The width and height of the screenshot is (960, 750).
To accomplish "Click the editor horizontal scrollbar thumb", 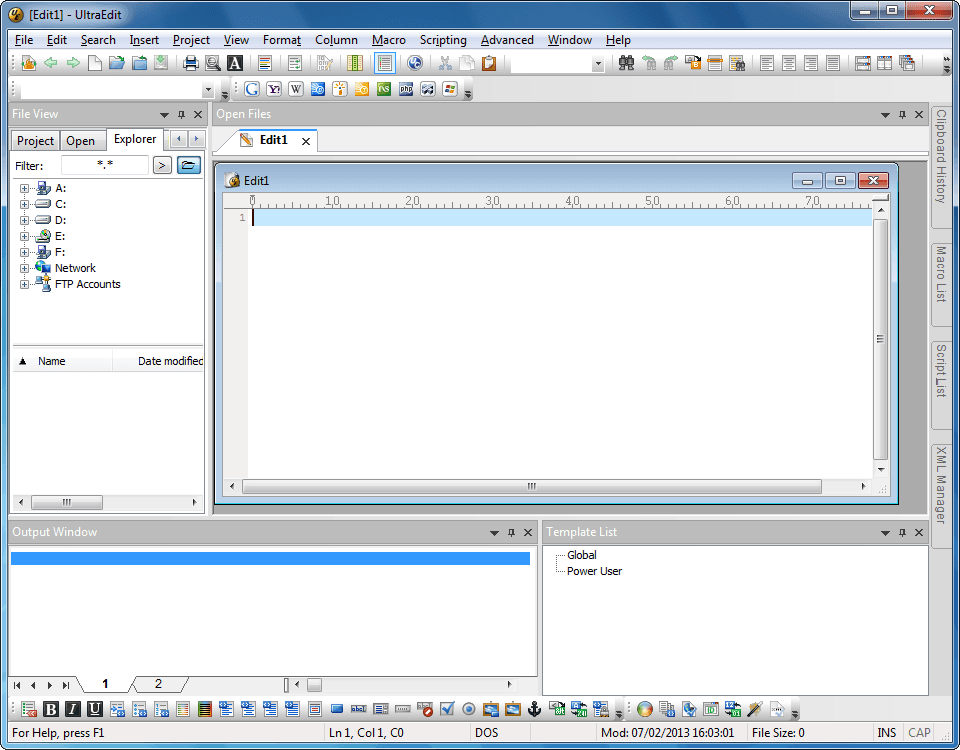I will (x=531, y=486).
